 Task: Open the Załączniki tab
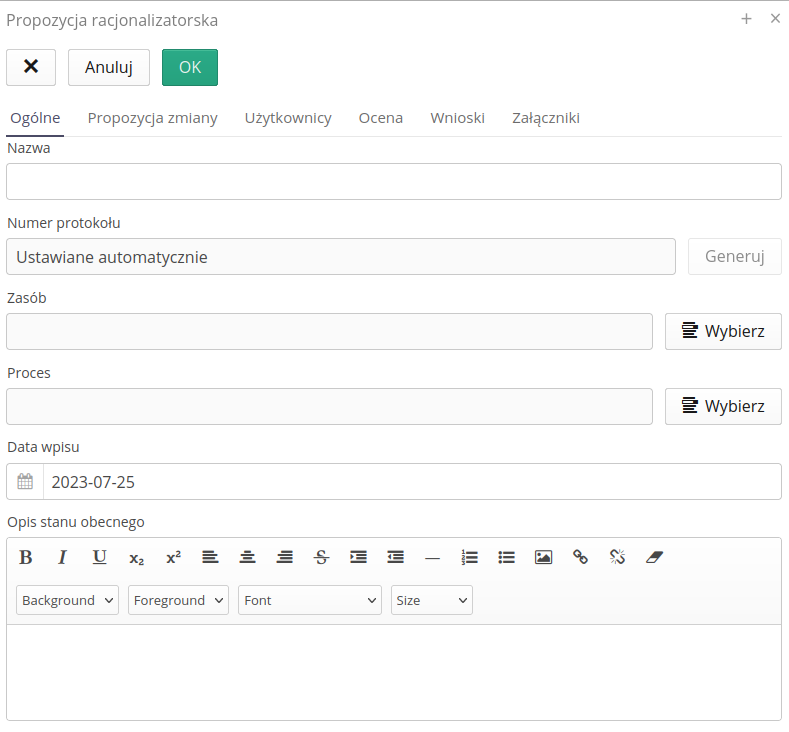[x=546, y=118]
